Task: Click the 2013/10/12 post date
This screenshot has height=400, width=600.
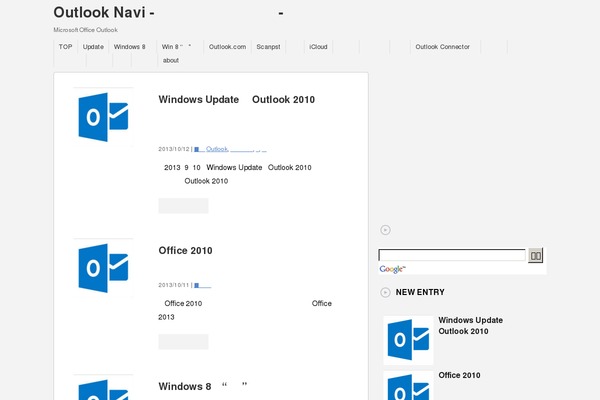Action: pos(174,149)
